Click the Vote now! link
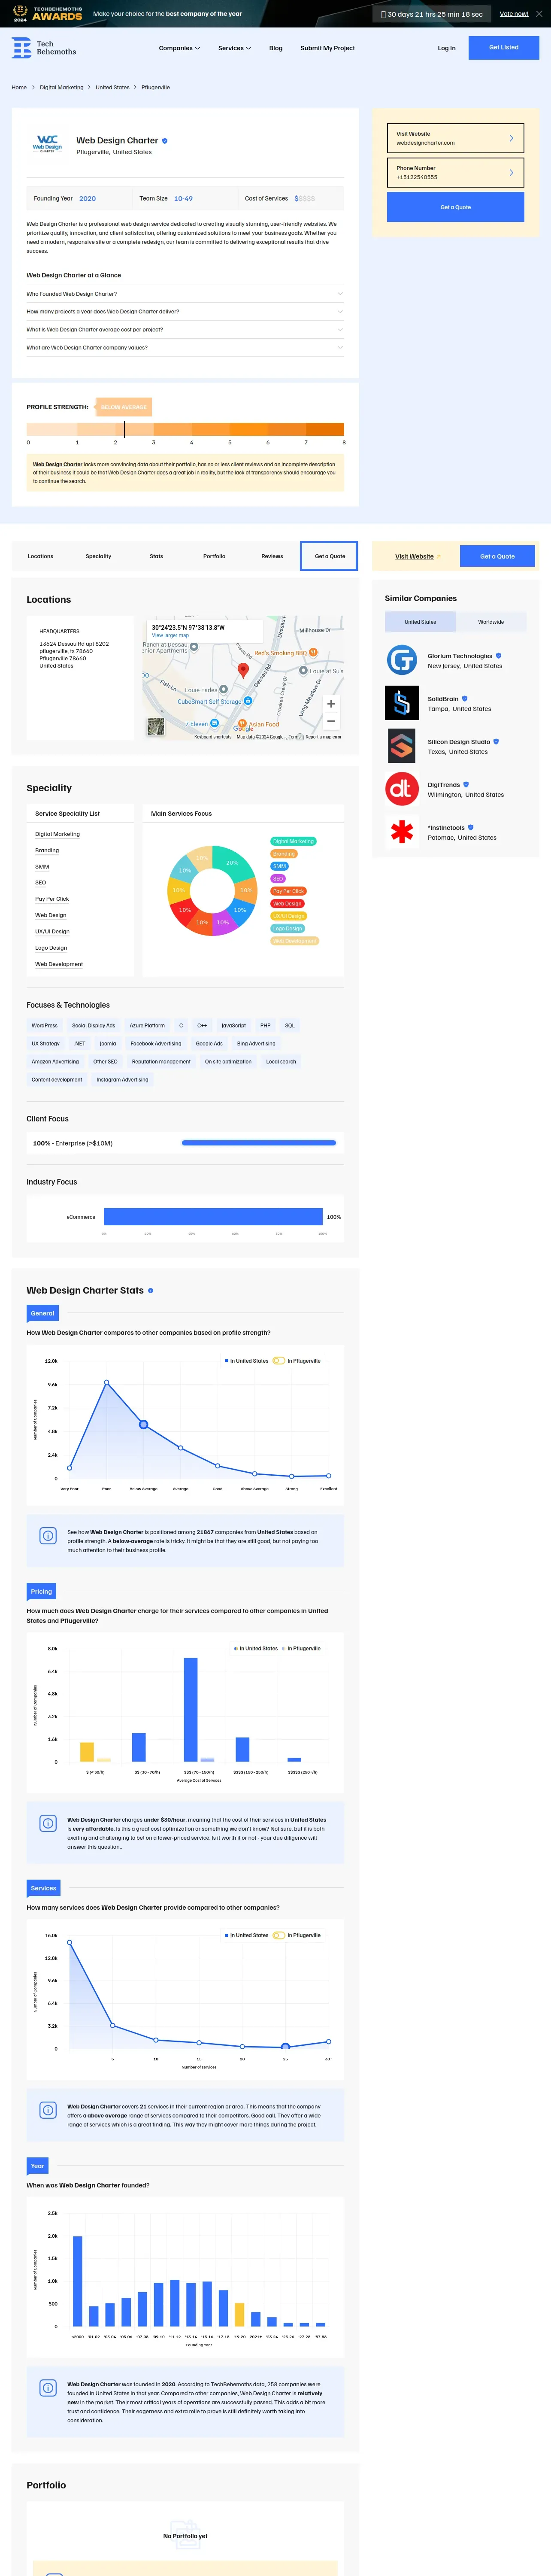The image size is (551, 2576). point(514,14)
